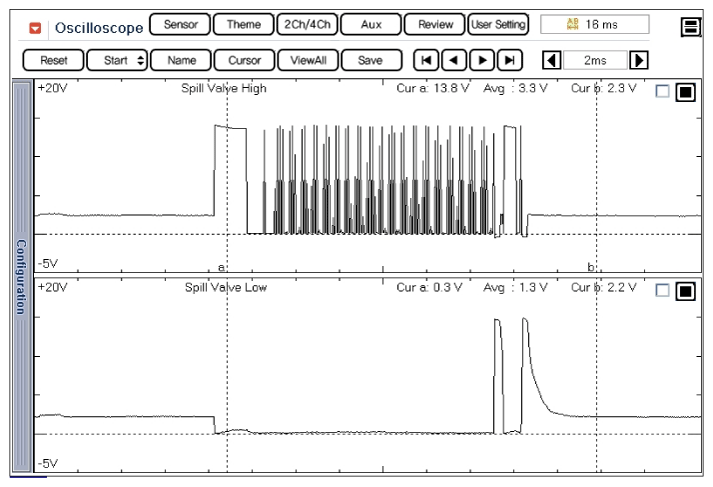The image size is (713, 487).
Task: Step back one frame with left arrow
Action: tap(454, 60)
